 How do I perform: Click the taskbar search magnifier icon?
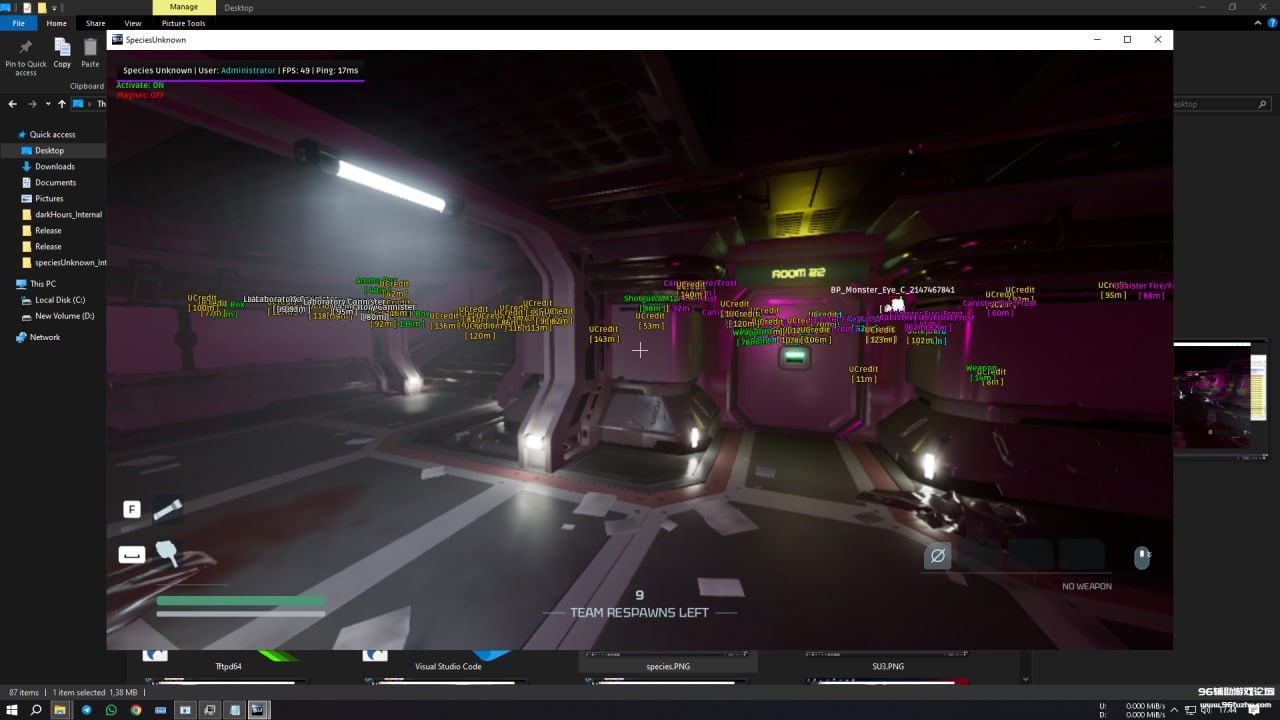pyautogui.click(x=36, y=710)
